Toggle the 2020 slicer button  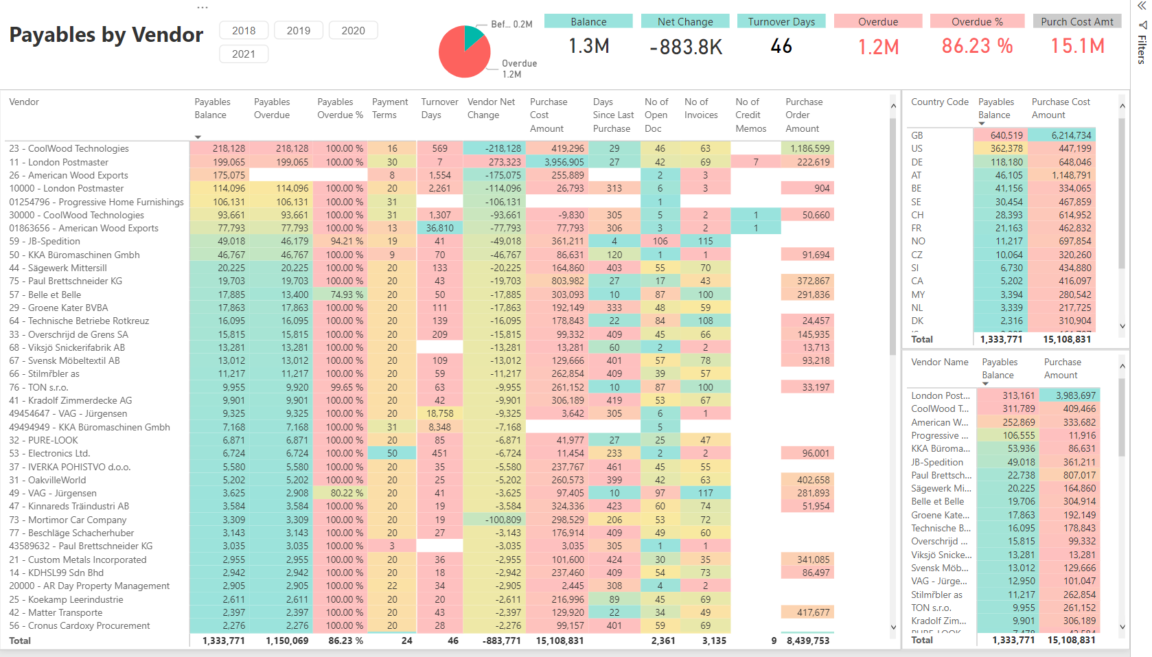pos(353,30)
